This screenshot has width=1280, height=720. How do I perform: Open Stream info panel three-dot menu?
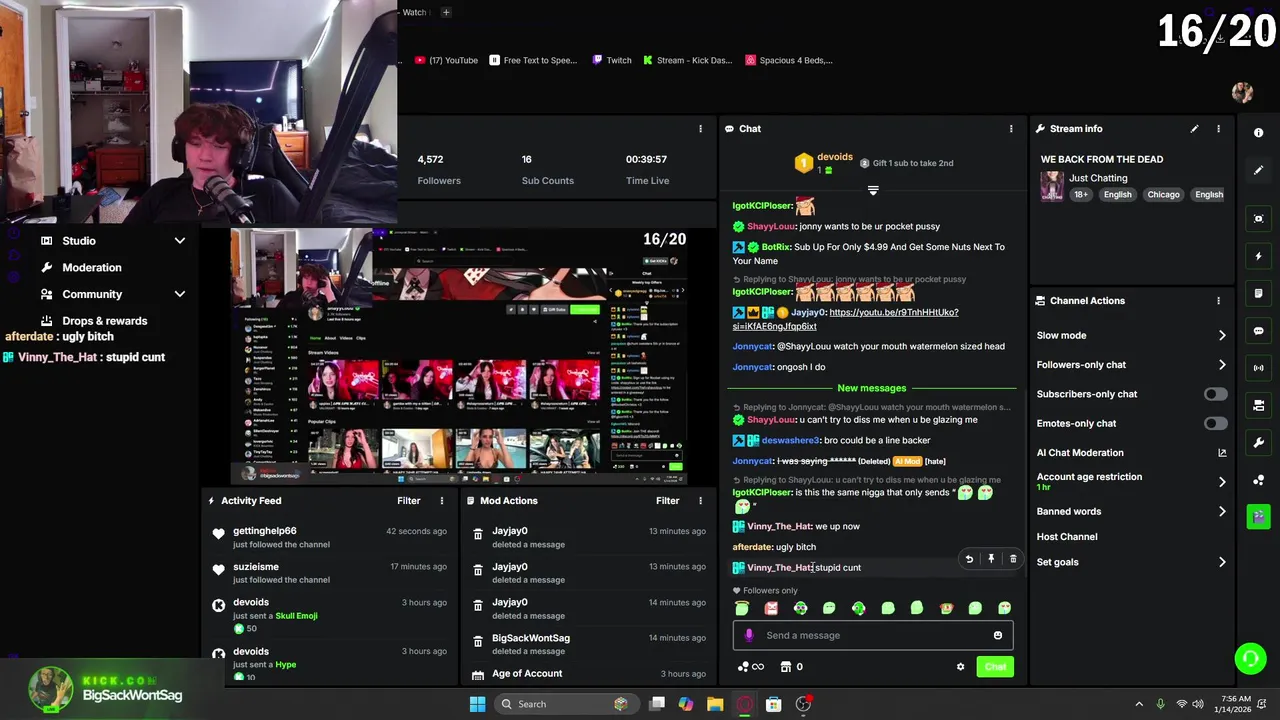(1218, 129)
